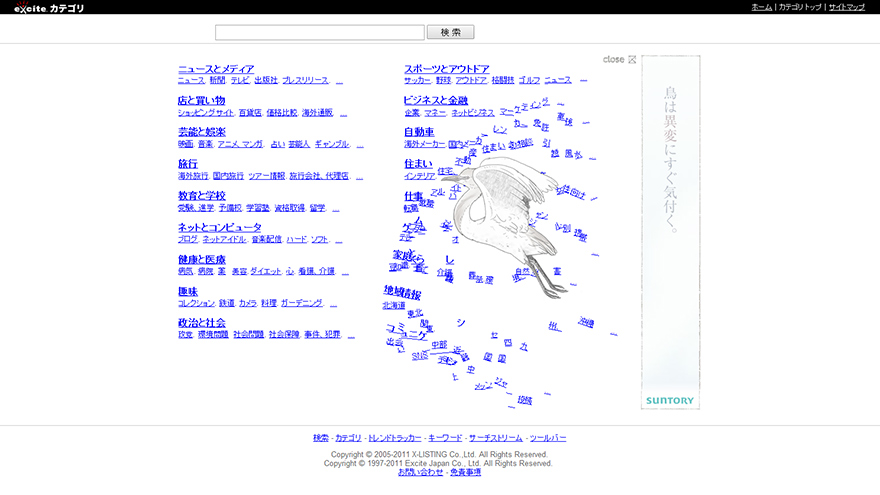
Task: Open the 芸能と娯楽 category
Action: click(201, 132)
